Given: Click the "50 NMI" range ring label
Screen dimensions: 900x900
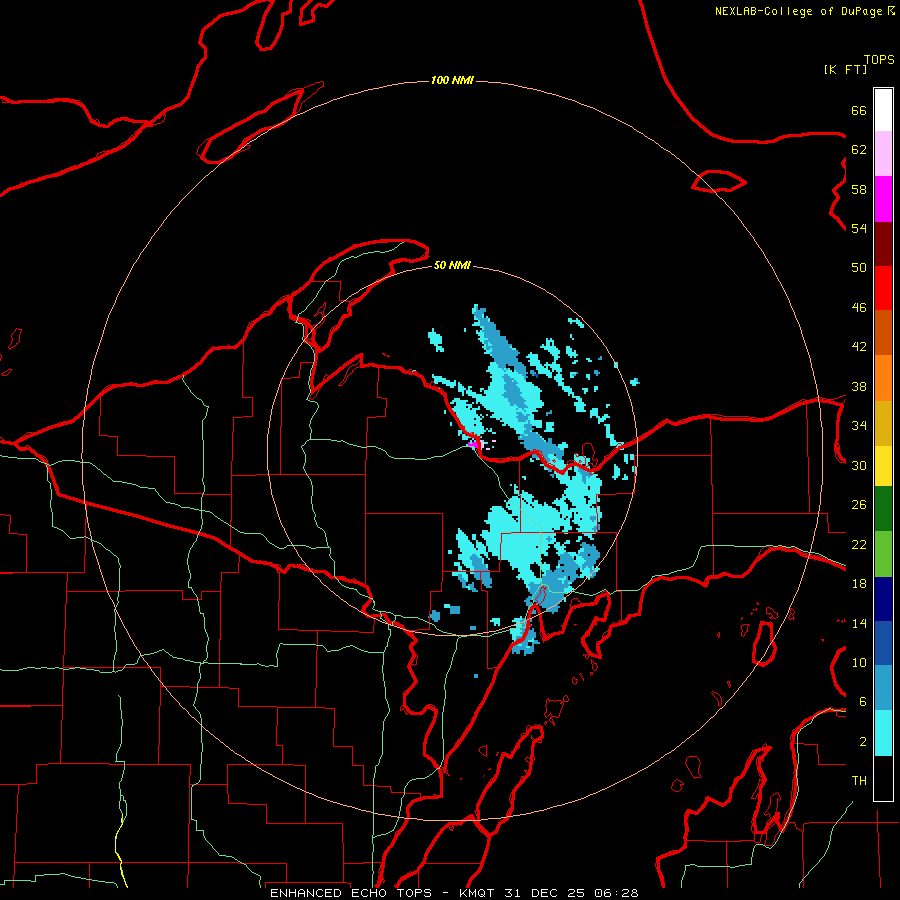Looking at the screenshot, I should coord(452,265).
